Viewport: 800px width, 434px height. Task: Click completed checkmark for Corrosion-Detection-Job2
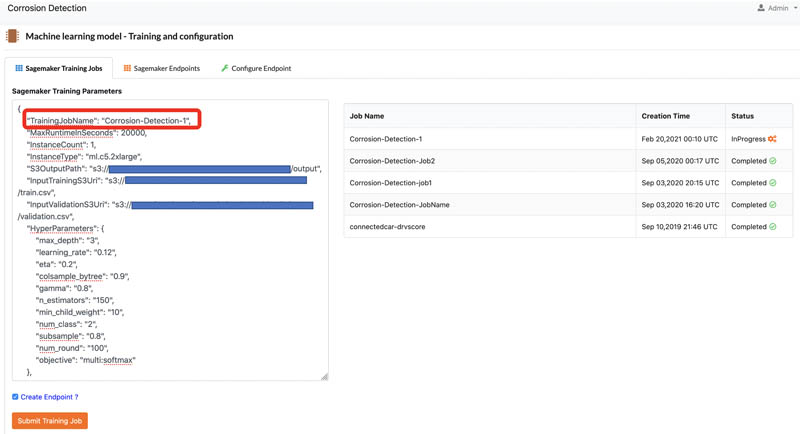[x=772, y=161]
